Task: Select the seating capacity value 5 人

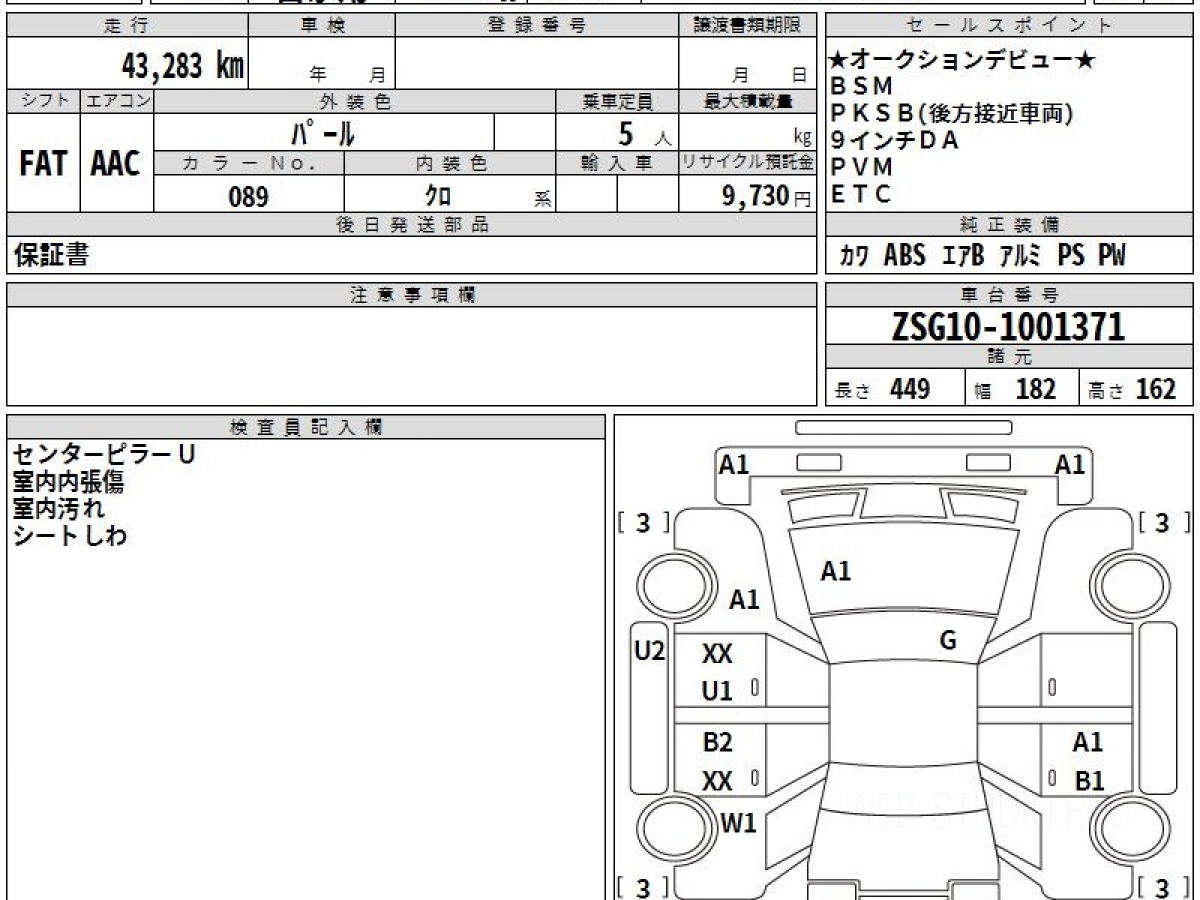Action: (x=645, y=133)
